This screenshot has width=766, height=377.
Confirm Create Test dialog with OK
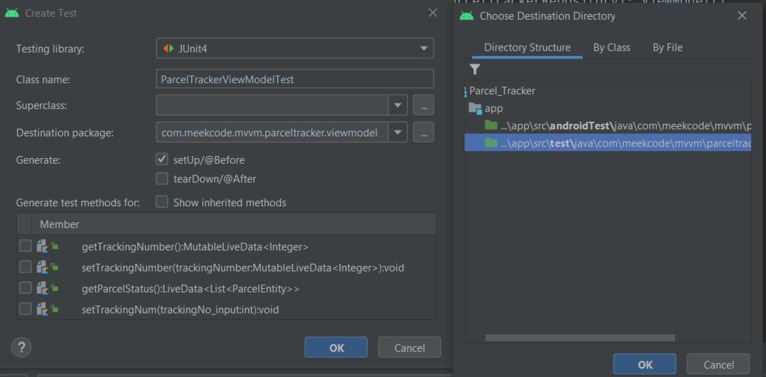(336, 347)
